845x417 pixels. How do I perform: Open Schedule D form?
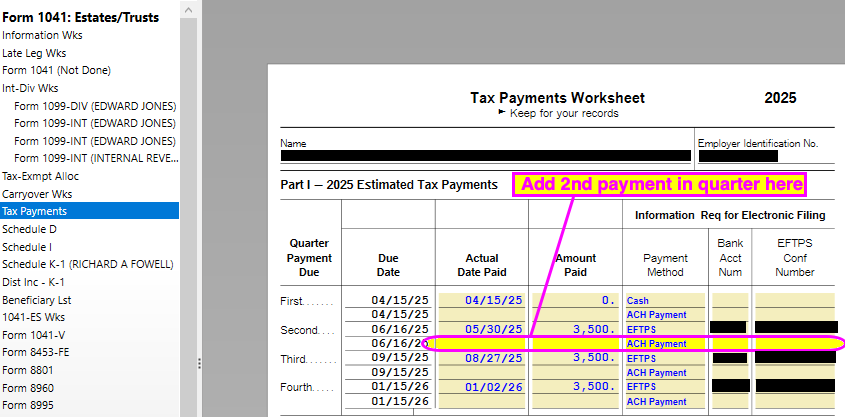click(32, 229)
